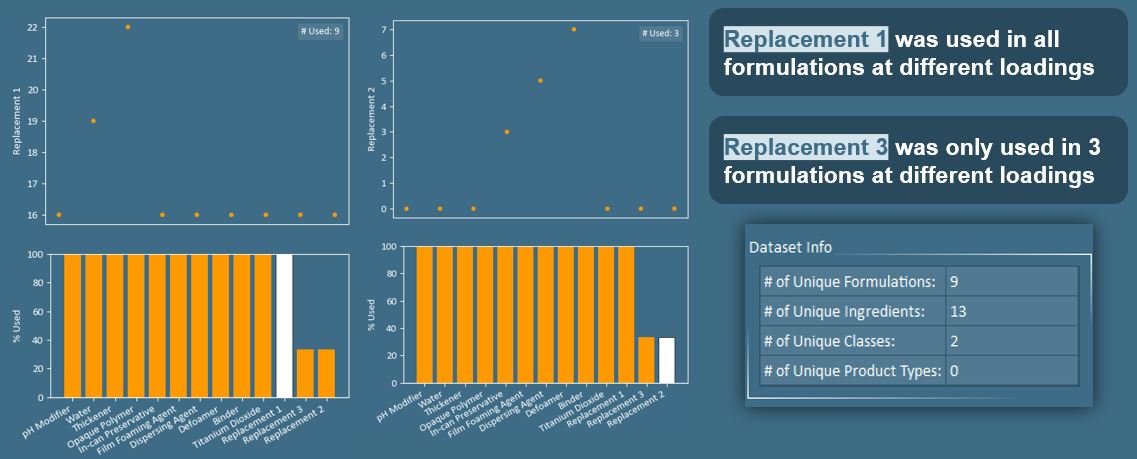Click the 'Replacement 2' y-axis label

pos(371,119)
